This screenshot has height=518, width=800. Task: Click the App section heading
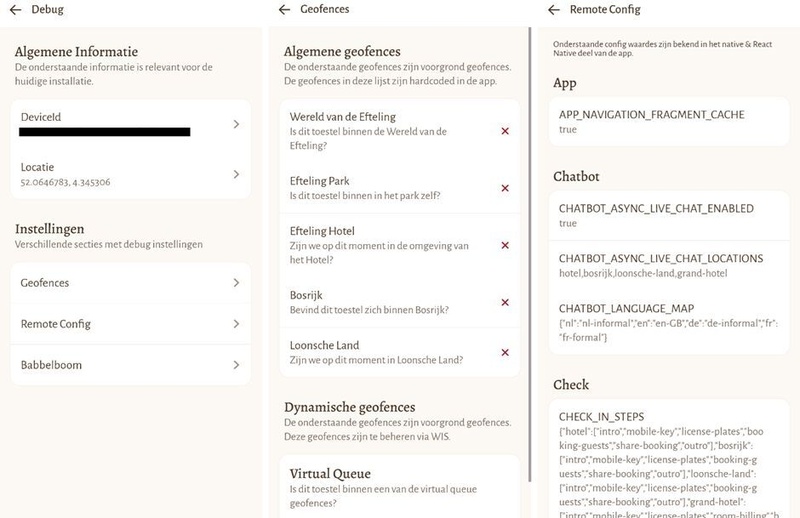[565, 83]
